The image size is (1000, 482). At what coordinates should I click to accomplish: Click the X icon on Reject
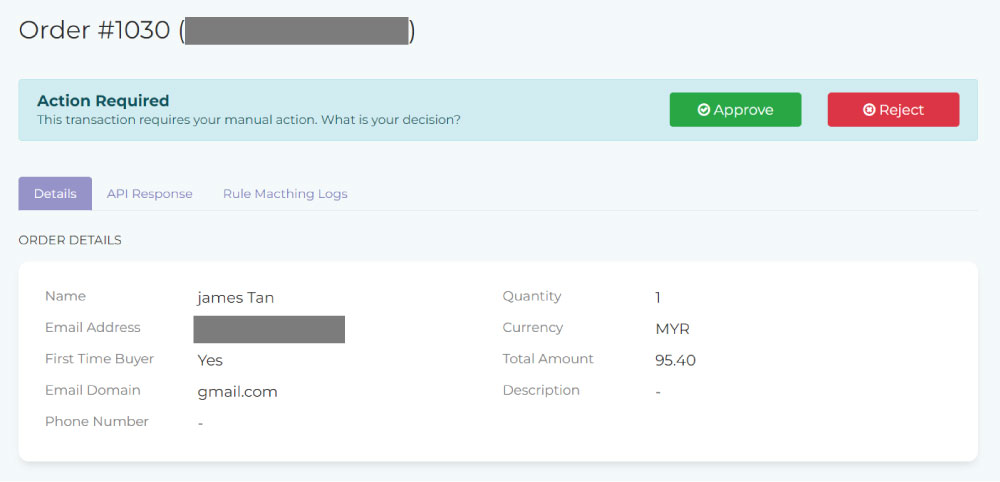869,110
